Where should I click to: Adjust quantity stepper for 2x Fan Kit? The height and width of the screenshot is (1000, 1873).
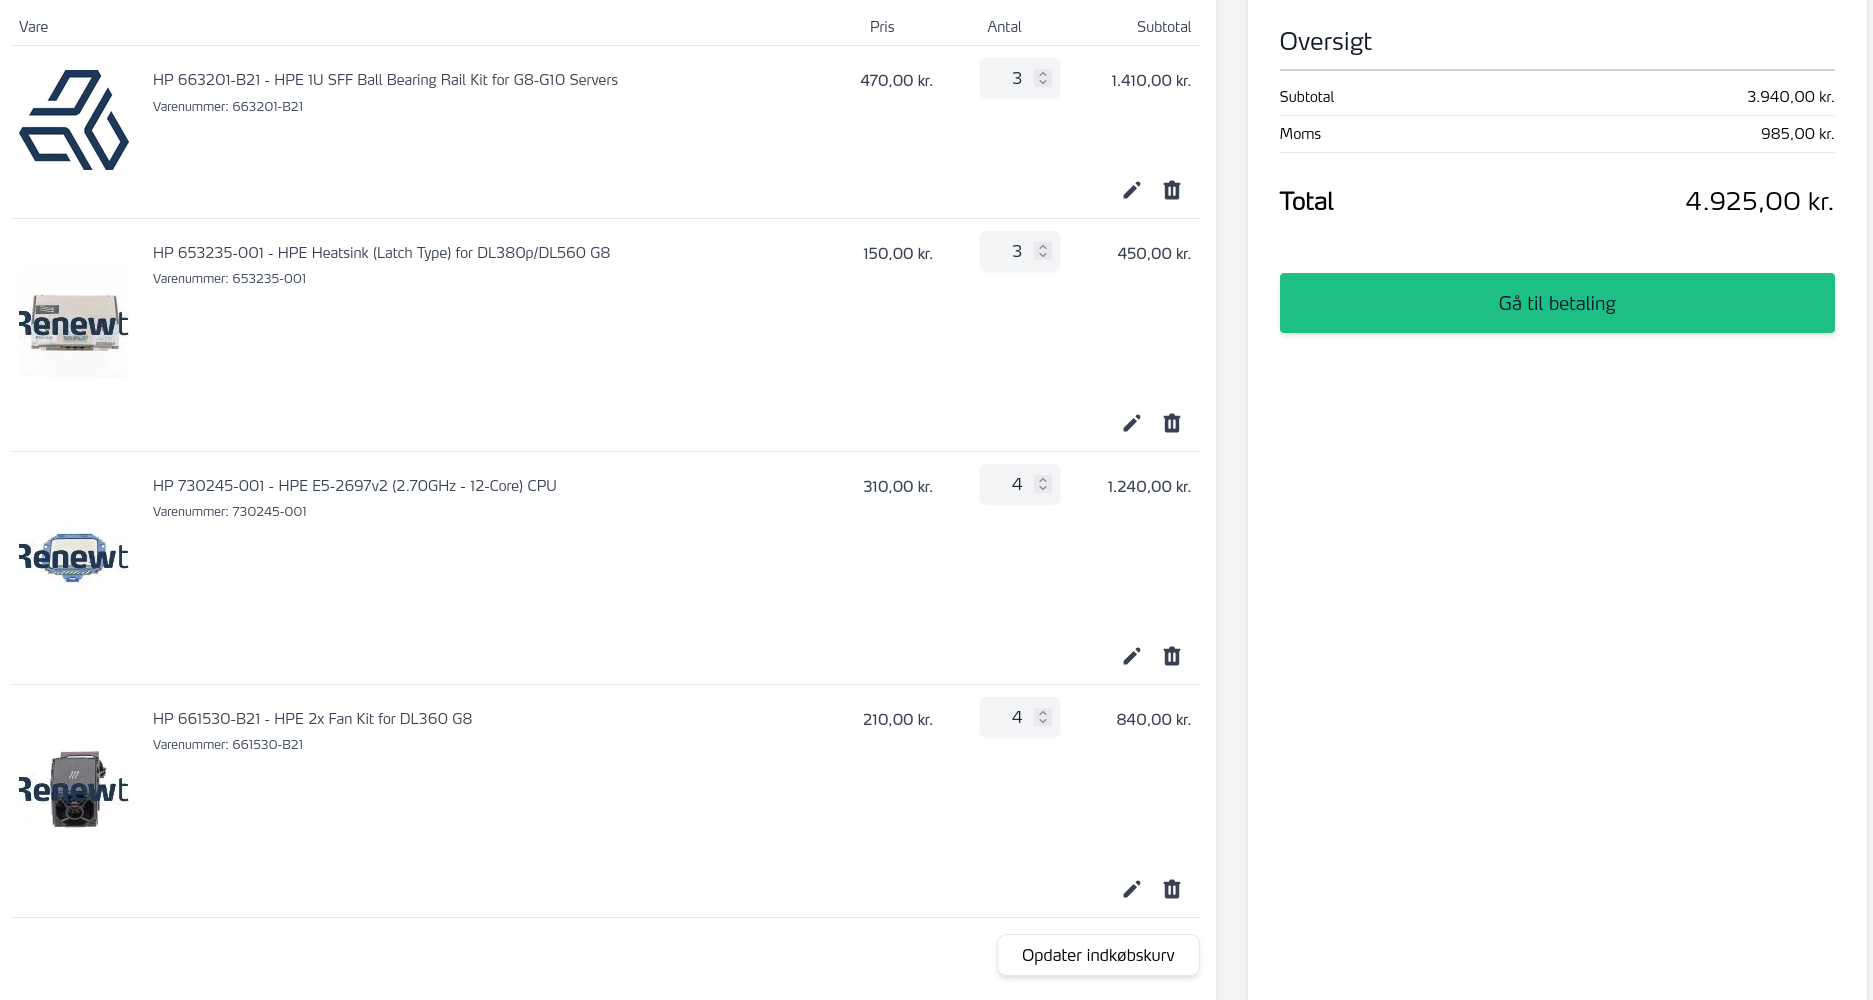pos(1043,717)
